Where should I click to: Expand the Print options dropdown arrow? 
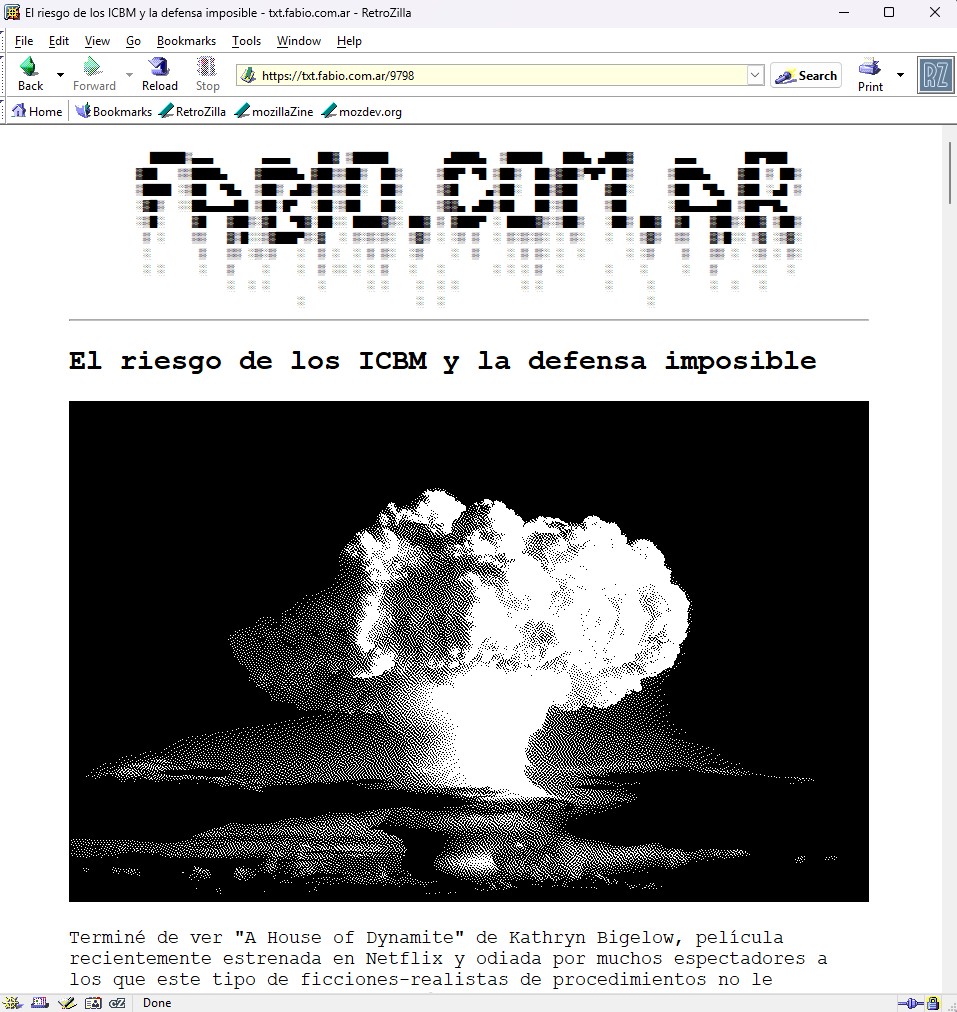900,75
